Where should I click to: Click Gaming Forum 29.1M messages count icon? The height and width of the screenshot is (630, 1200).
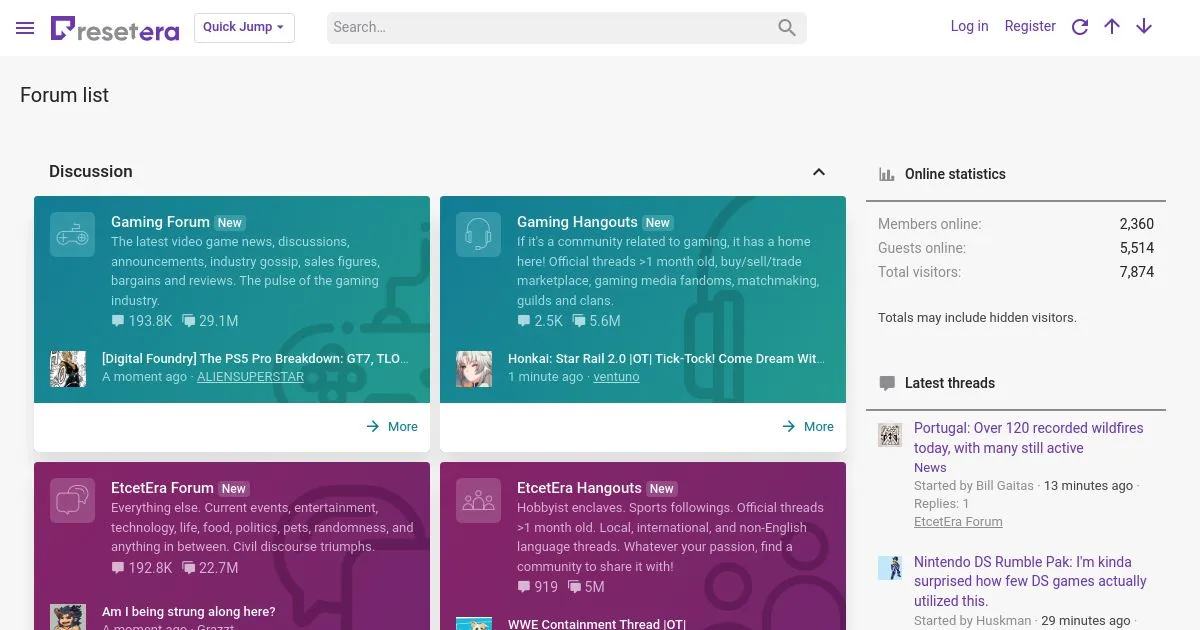pos(188,321)
